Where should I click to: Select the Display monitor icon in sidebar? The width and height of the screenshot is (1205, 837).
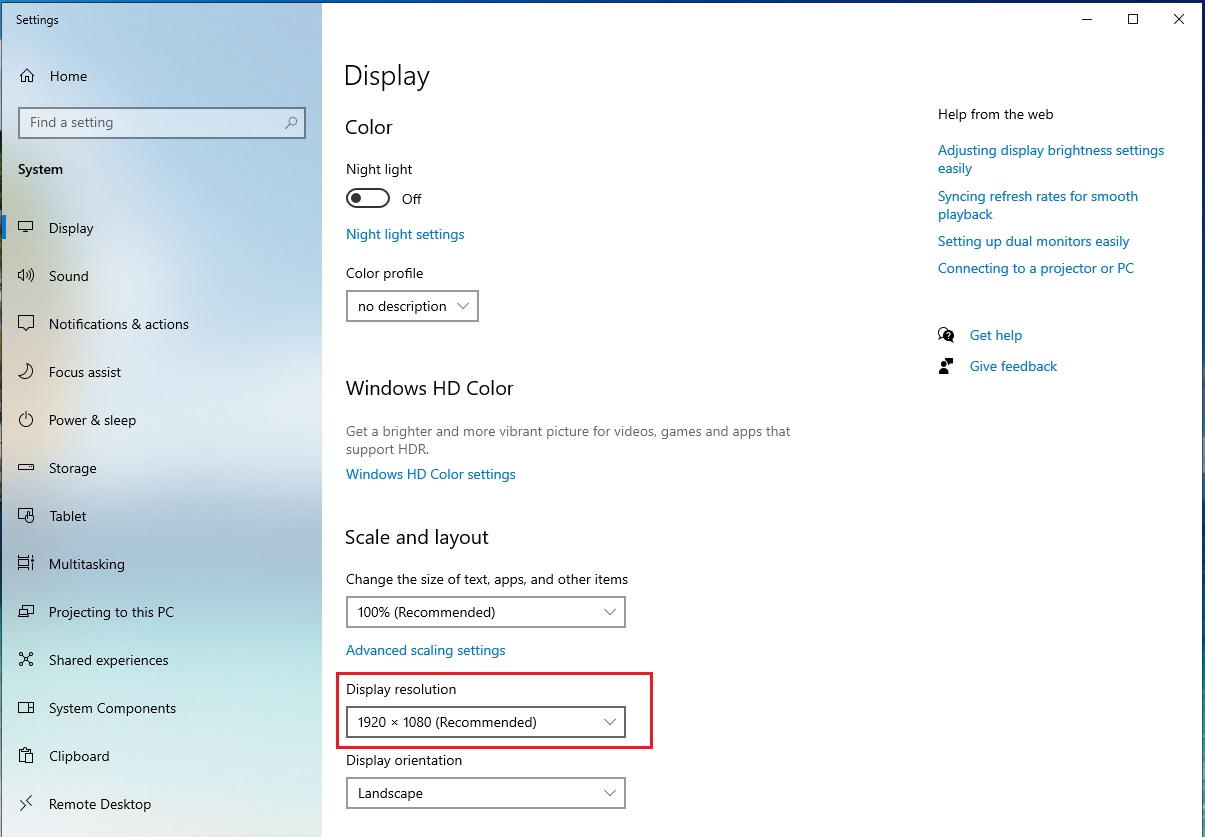25,227
